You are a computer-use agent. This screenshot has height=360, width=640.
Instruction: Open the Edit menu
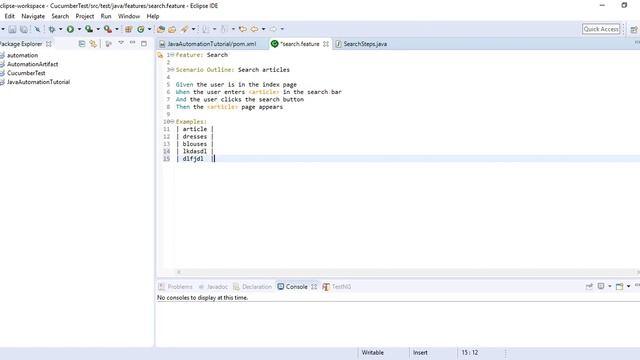click(x=9, y=16)
